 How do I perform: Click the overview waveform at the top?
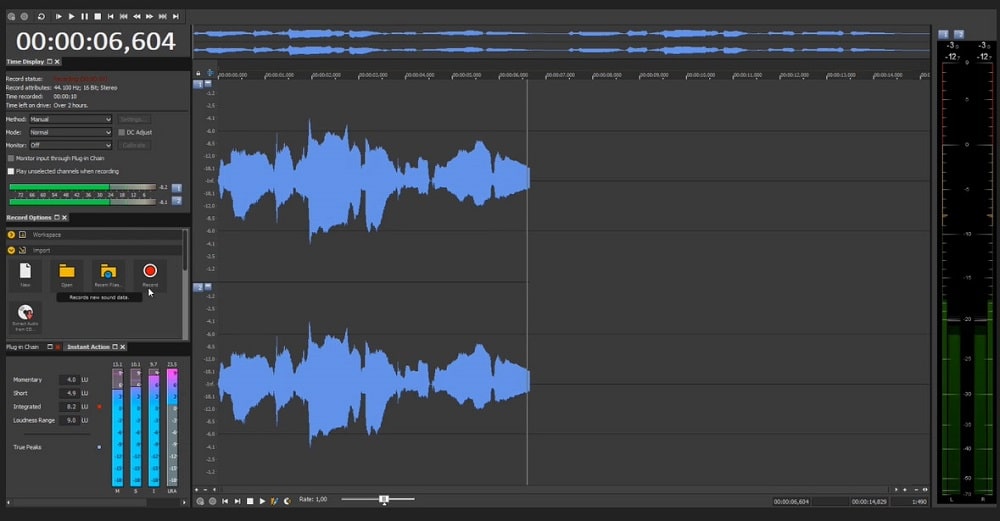561,41
